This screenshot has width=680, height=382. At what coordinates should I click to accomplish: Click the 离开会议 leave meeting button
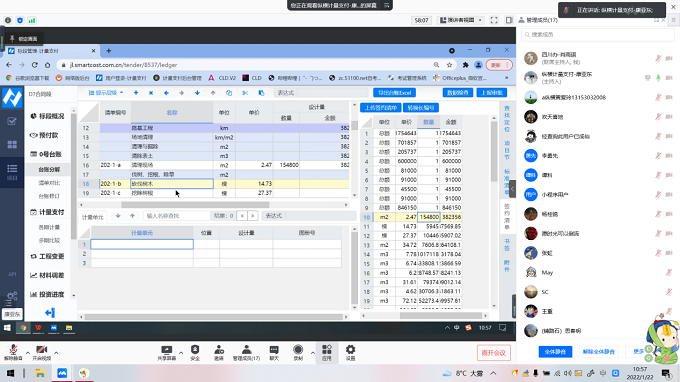(x=494, y=353)
